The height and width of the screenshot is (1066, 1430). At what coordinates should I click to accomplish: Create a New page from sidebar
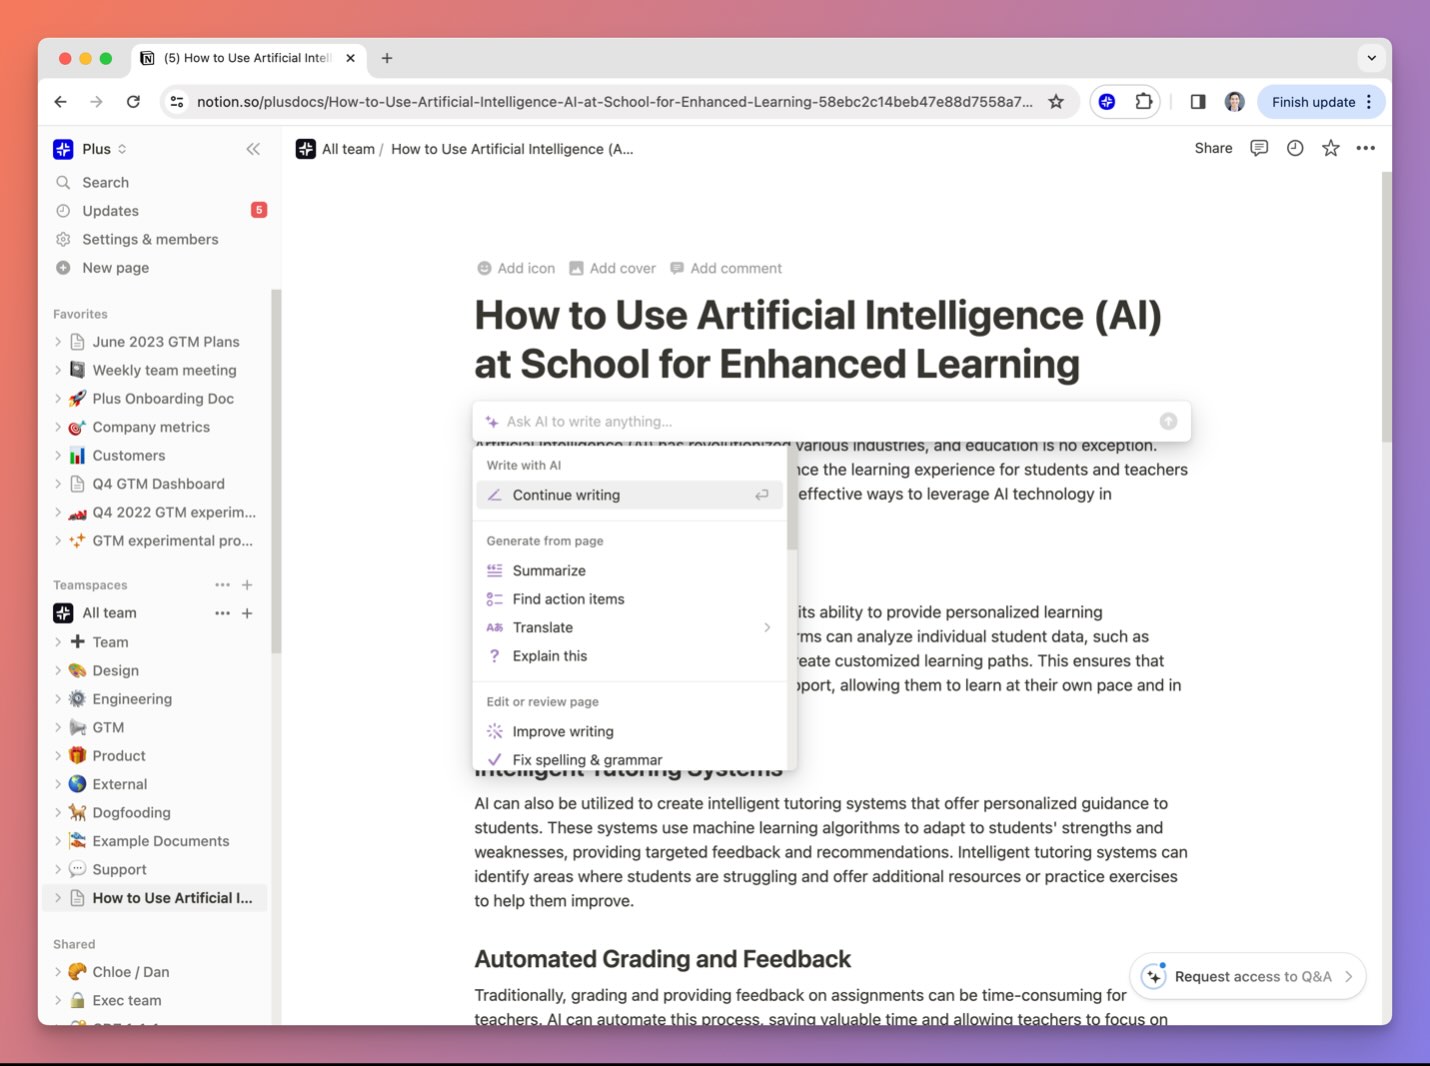tap(115, 268)
